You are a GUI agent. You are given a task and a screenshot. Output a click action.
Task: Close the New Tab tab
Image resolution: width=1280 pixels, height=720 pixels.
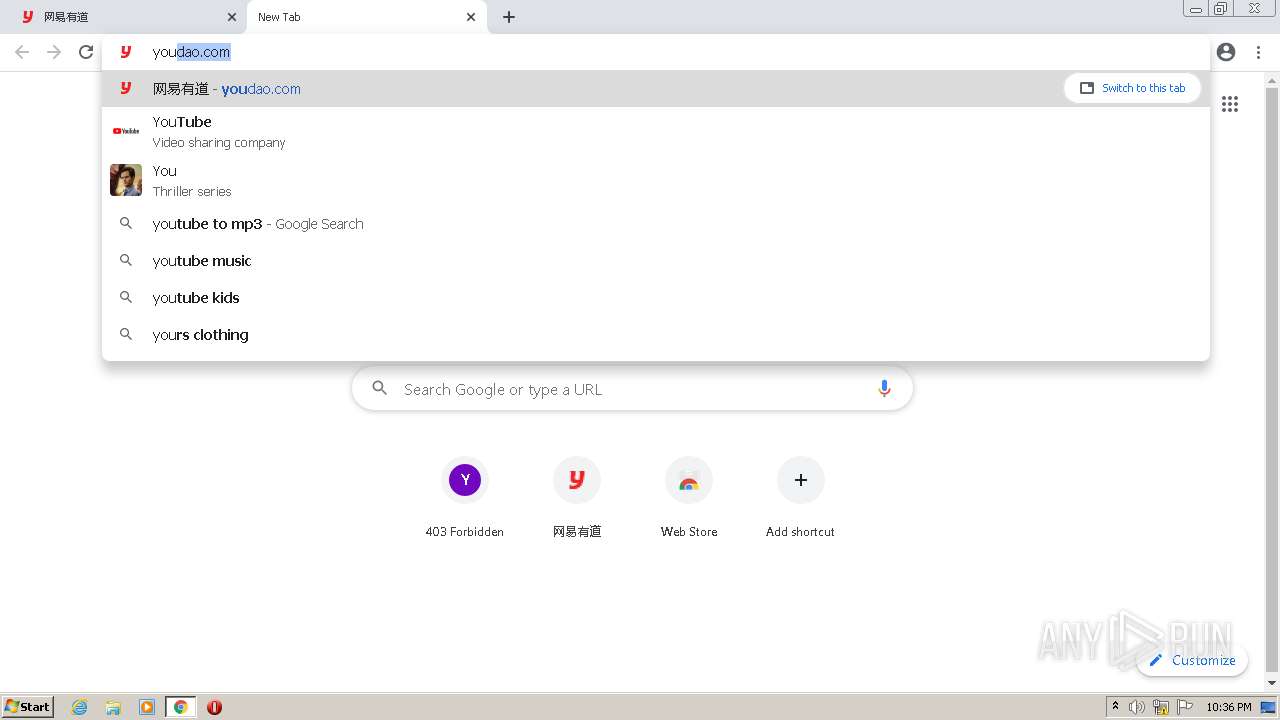point(471,17)
